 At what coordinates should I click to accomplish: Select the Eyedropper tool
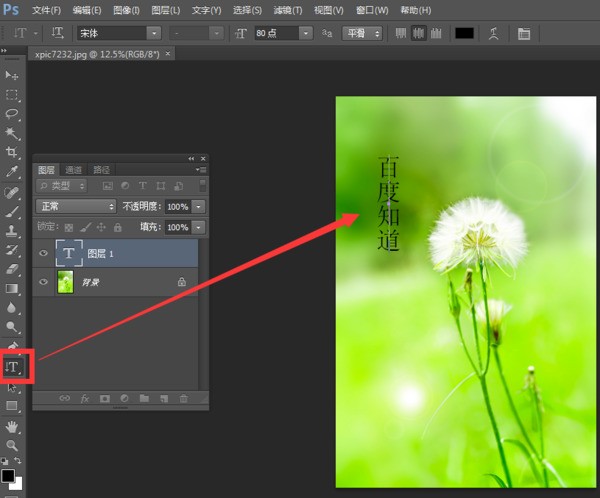click(x=11, y=172)
